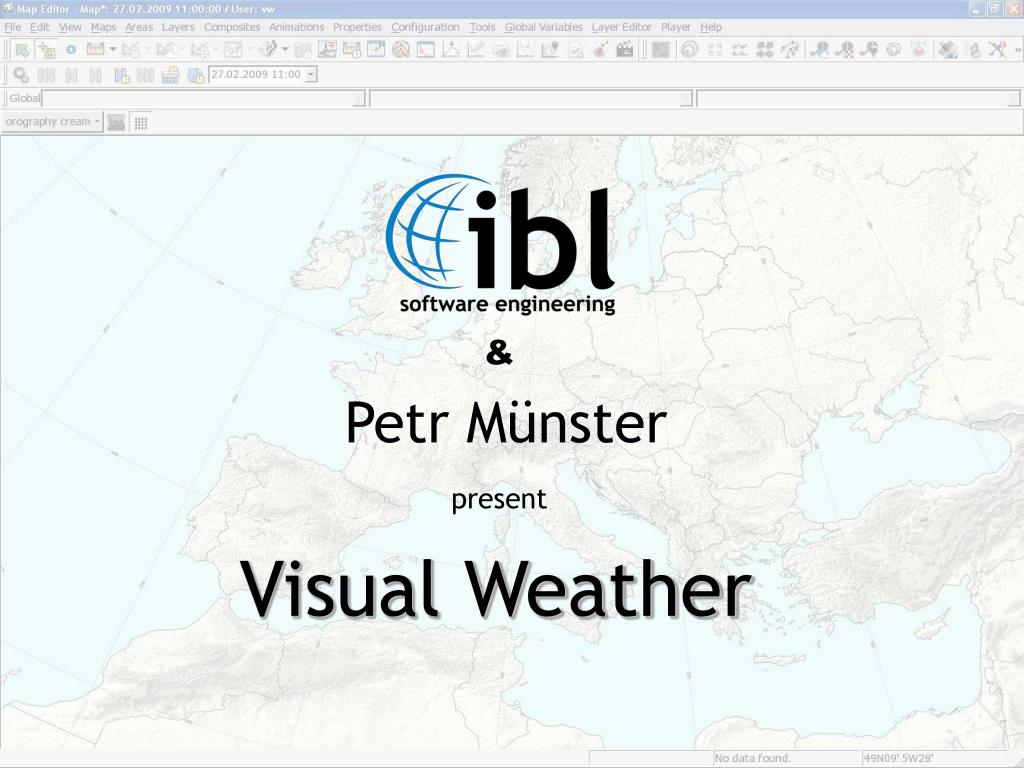Viewport: 1024px width, 768px height.
Task: Click the middle empty combo field
Action: 525,99
